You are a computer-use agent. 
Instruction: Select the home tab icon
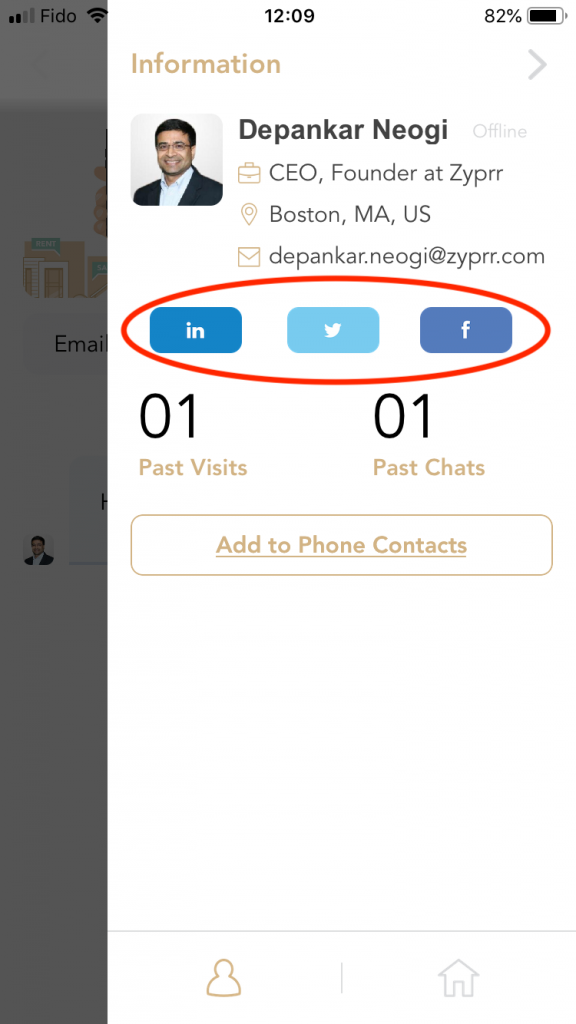click(458, 978)
